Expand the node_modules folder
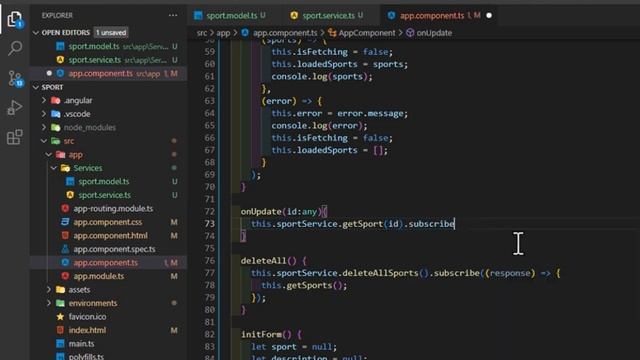Screen dimensions: 640x360 coord(89,127)
